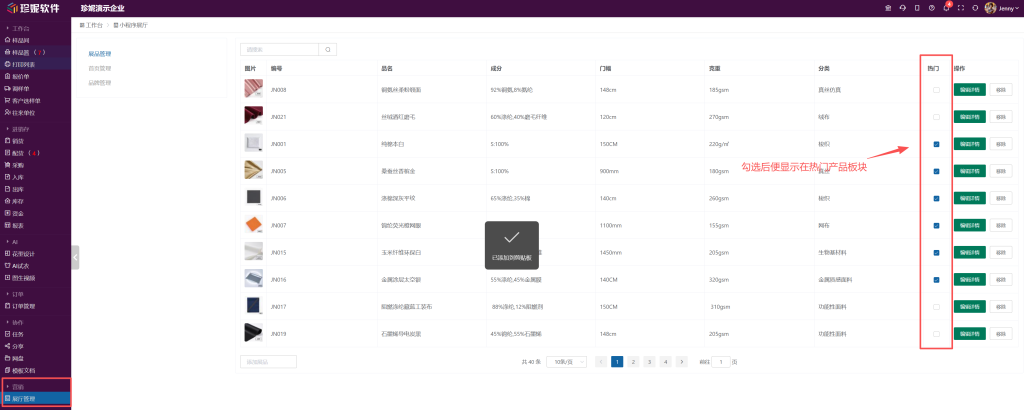The image size is (1024, 410).
Task: Toggle fullscreen icon in the top bar
Action: click(x=961, y=8)
